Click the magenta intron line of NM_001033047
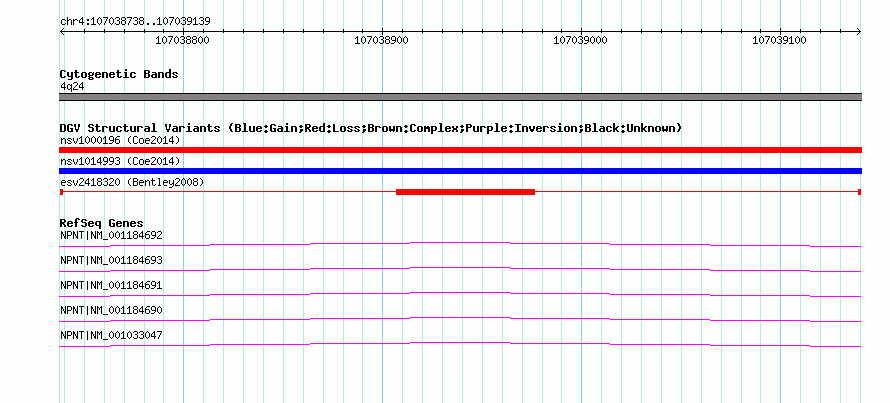 [x=460, y=343]
